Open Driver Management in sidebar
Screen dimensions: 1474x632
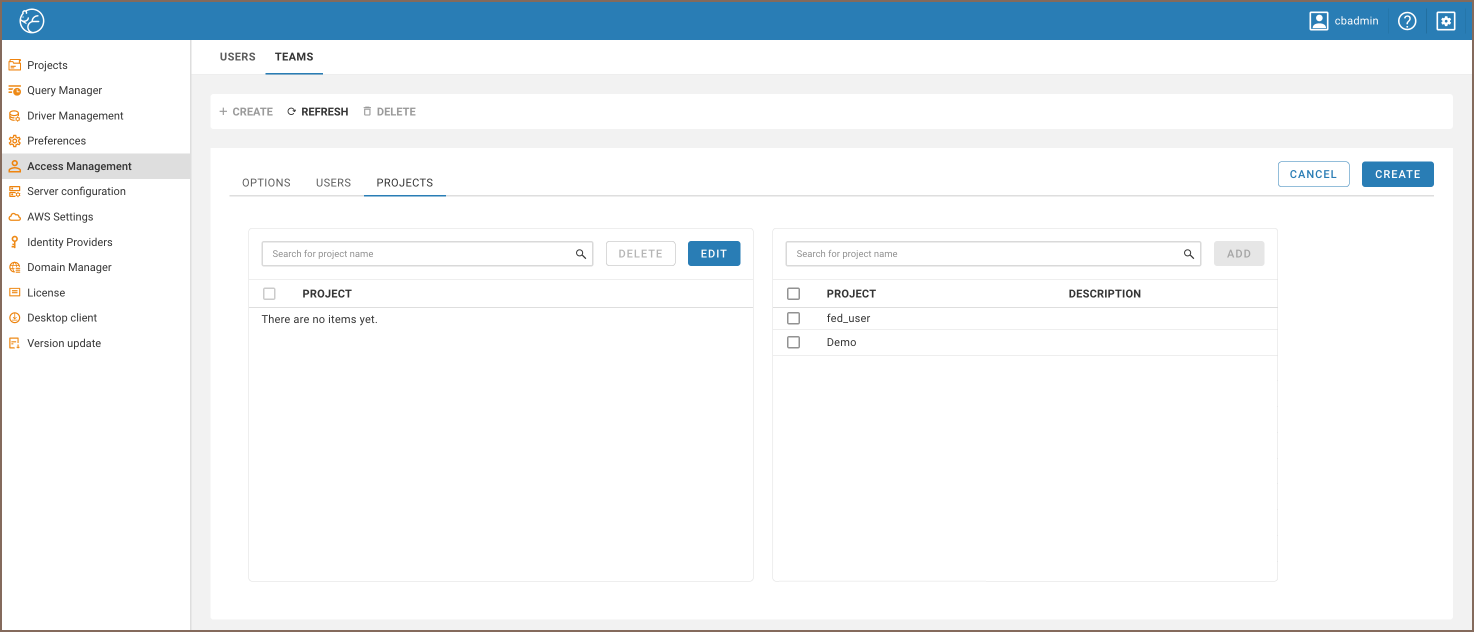(75, 116)
